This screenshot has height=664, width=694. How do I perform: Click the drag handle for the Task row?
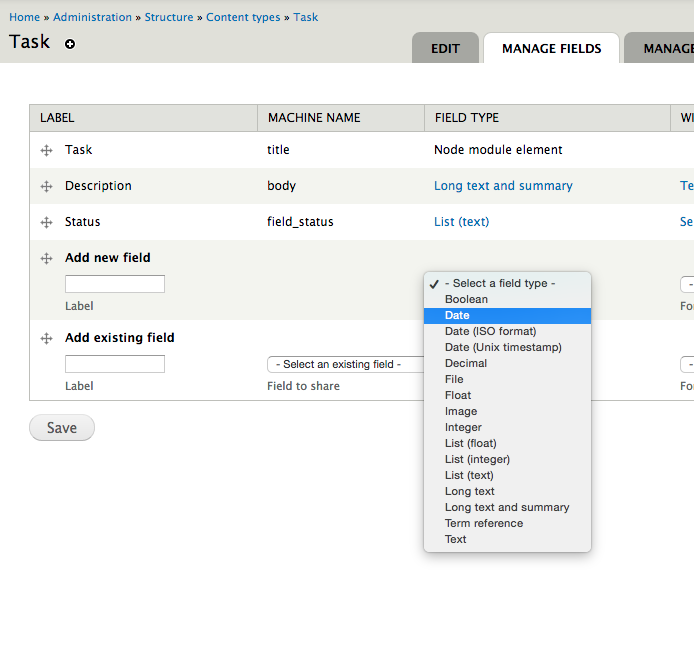point(46,151)
